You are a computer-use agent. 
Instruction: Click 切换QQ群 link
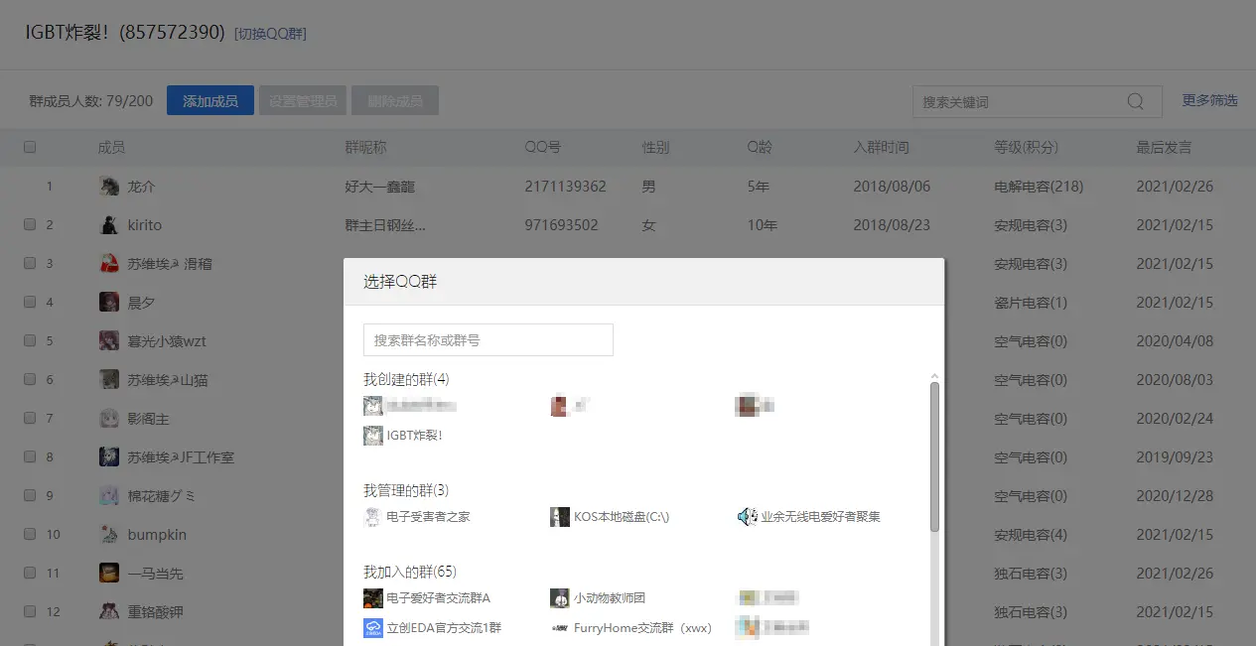tap(270, 34)
